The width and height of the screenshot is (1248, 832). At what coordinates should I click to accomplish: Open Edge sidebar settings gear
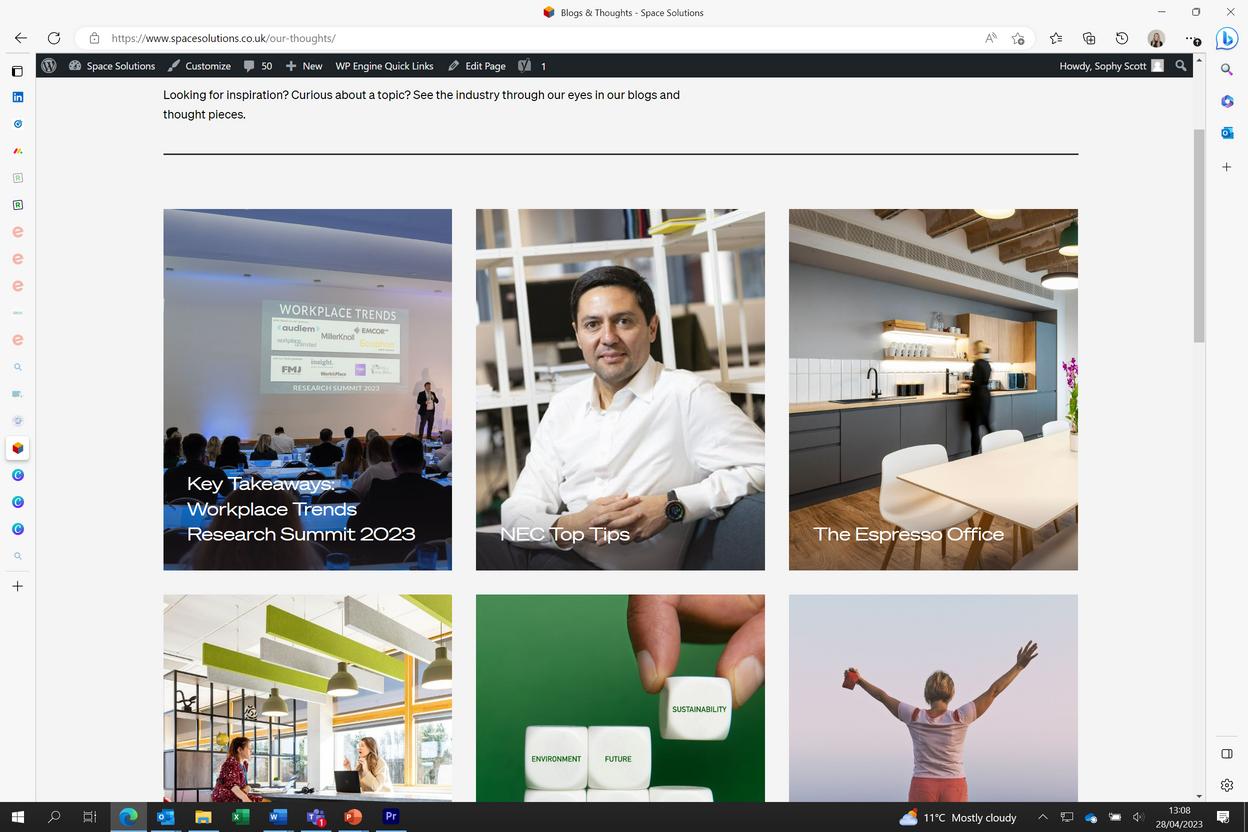1227,785
